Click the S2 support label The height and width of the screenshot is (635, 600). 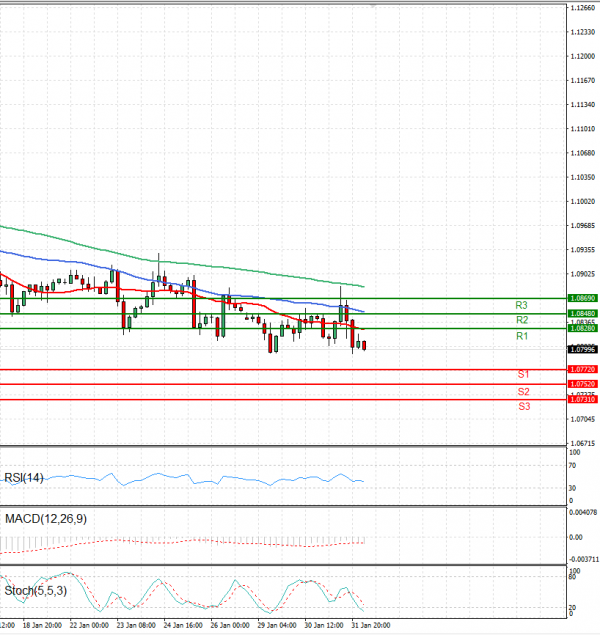point(523,392)
